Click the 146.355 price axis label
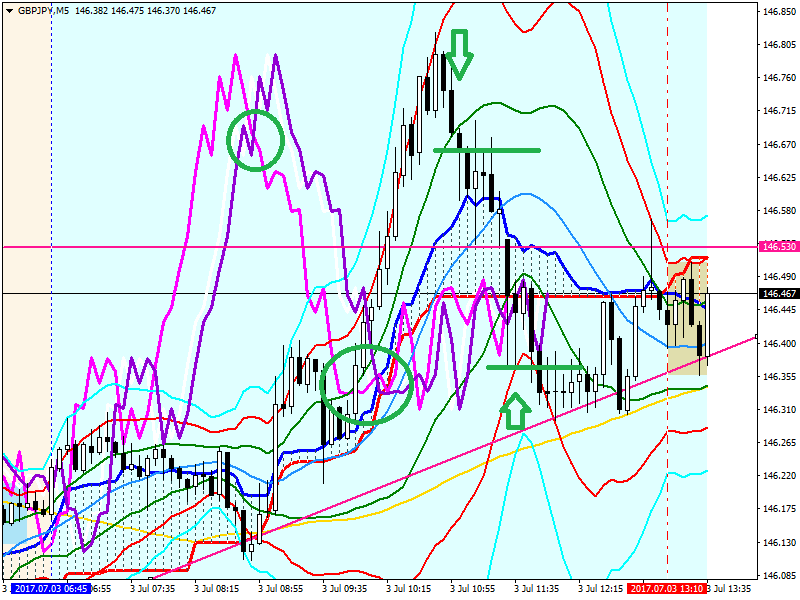This screenshot has height=600, width=800. tap(779, 377)
